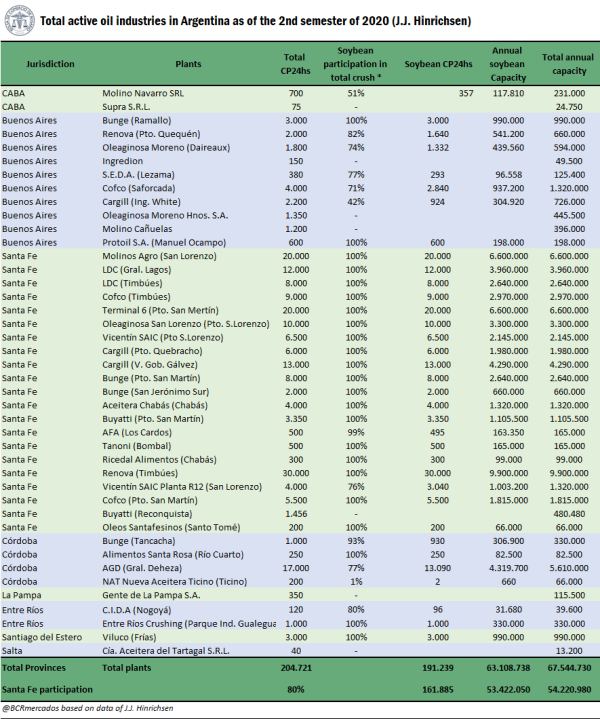Select 'Soybean participation in total crush' header
600x719 pixels.
(x=355, y=64)
